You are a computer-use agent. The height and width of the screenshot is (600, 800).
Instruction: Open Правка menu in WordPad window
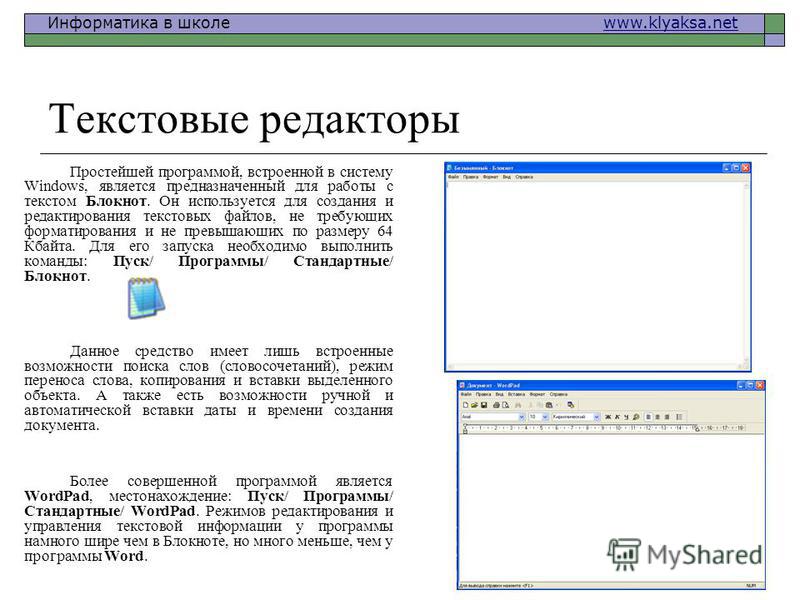[484, 394]
